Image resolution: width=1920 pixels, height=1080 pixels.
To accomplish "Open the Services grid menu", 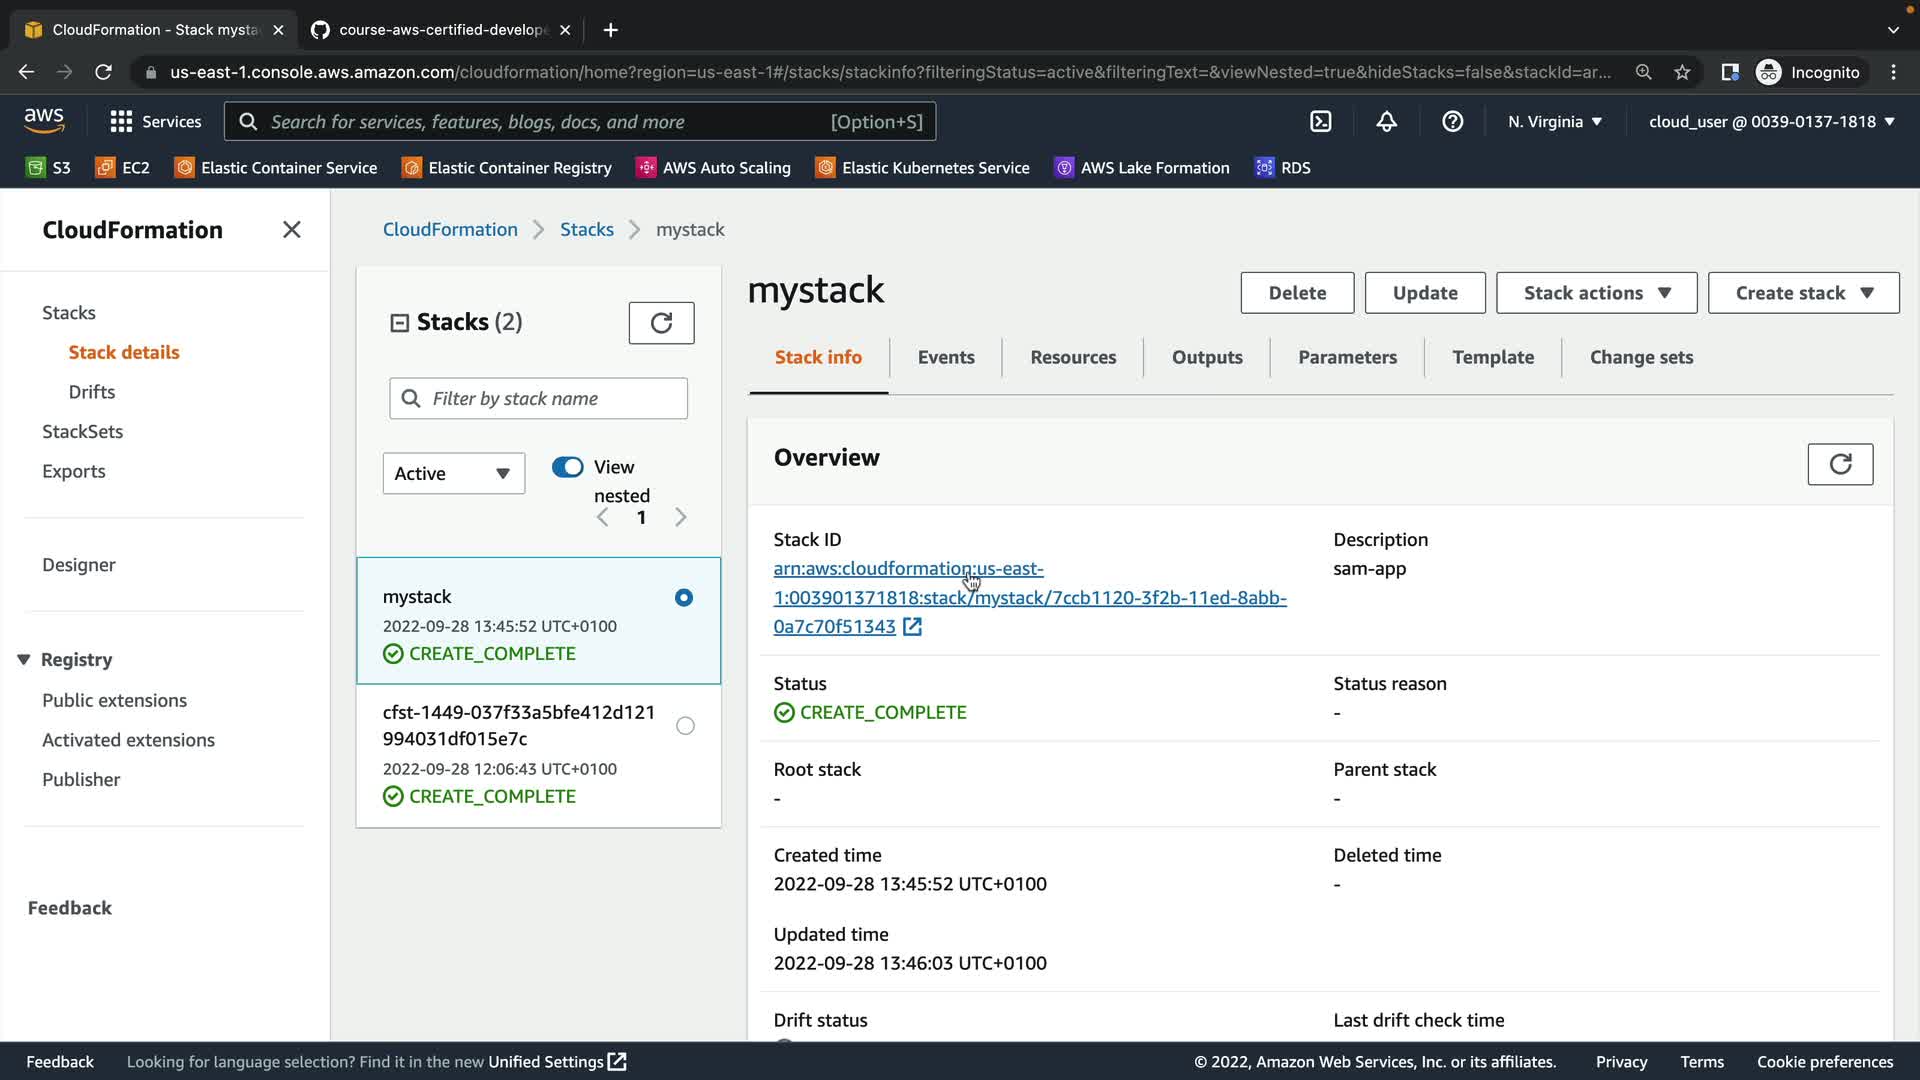I will coord(121,122).
